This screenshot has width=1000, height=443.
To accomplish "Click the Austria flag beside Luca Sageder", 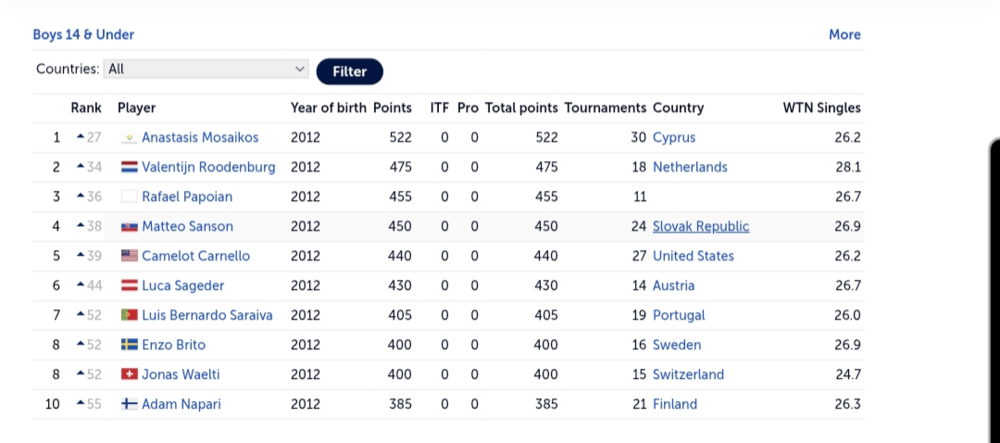I will 129,286.
